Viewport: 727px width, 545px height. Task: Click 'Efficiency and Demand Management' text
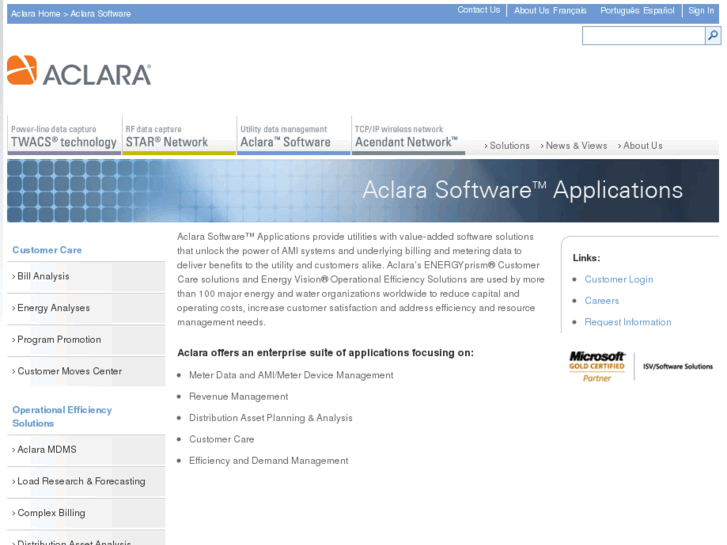[x=268, y=461]
